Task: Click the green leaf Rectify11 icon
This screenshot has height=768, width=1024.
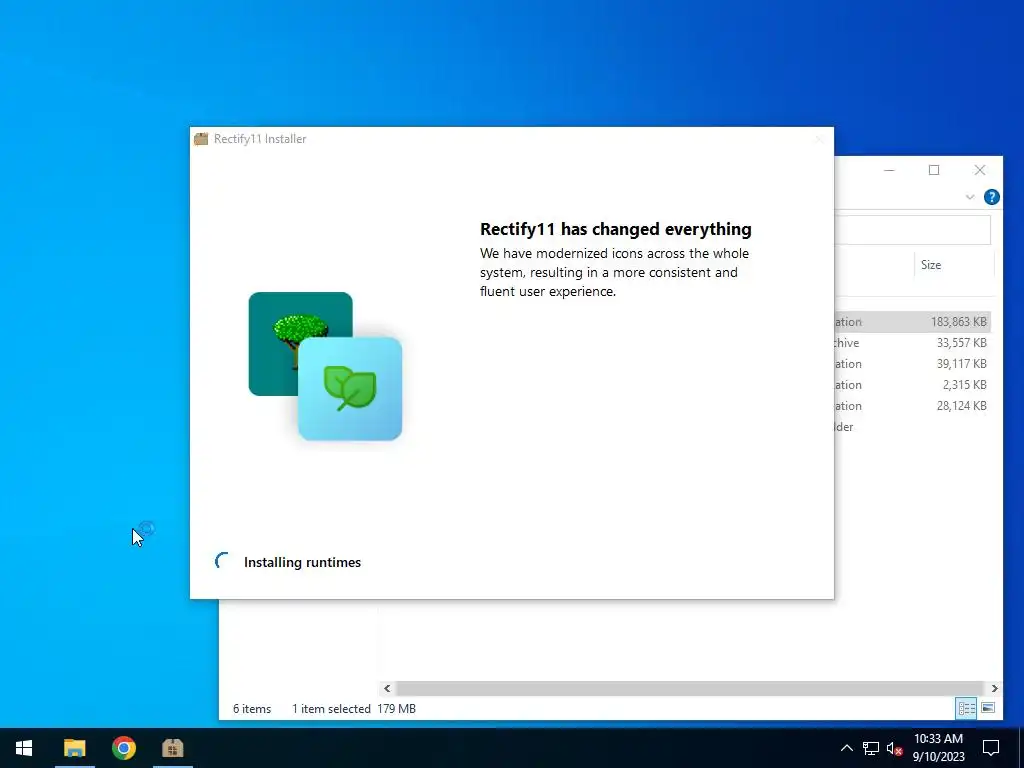Action: click(x=350, y=389)
